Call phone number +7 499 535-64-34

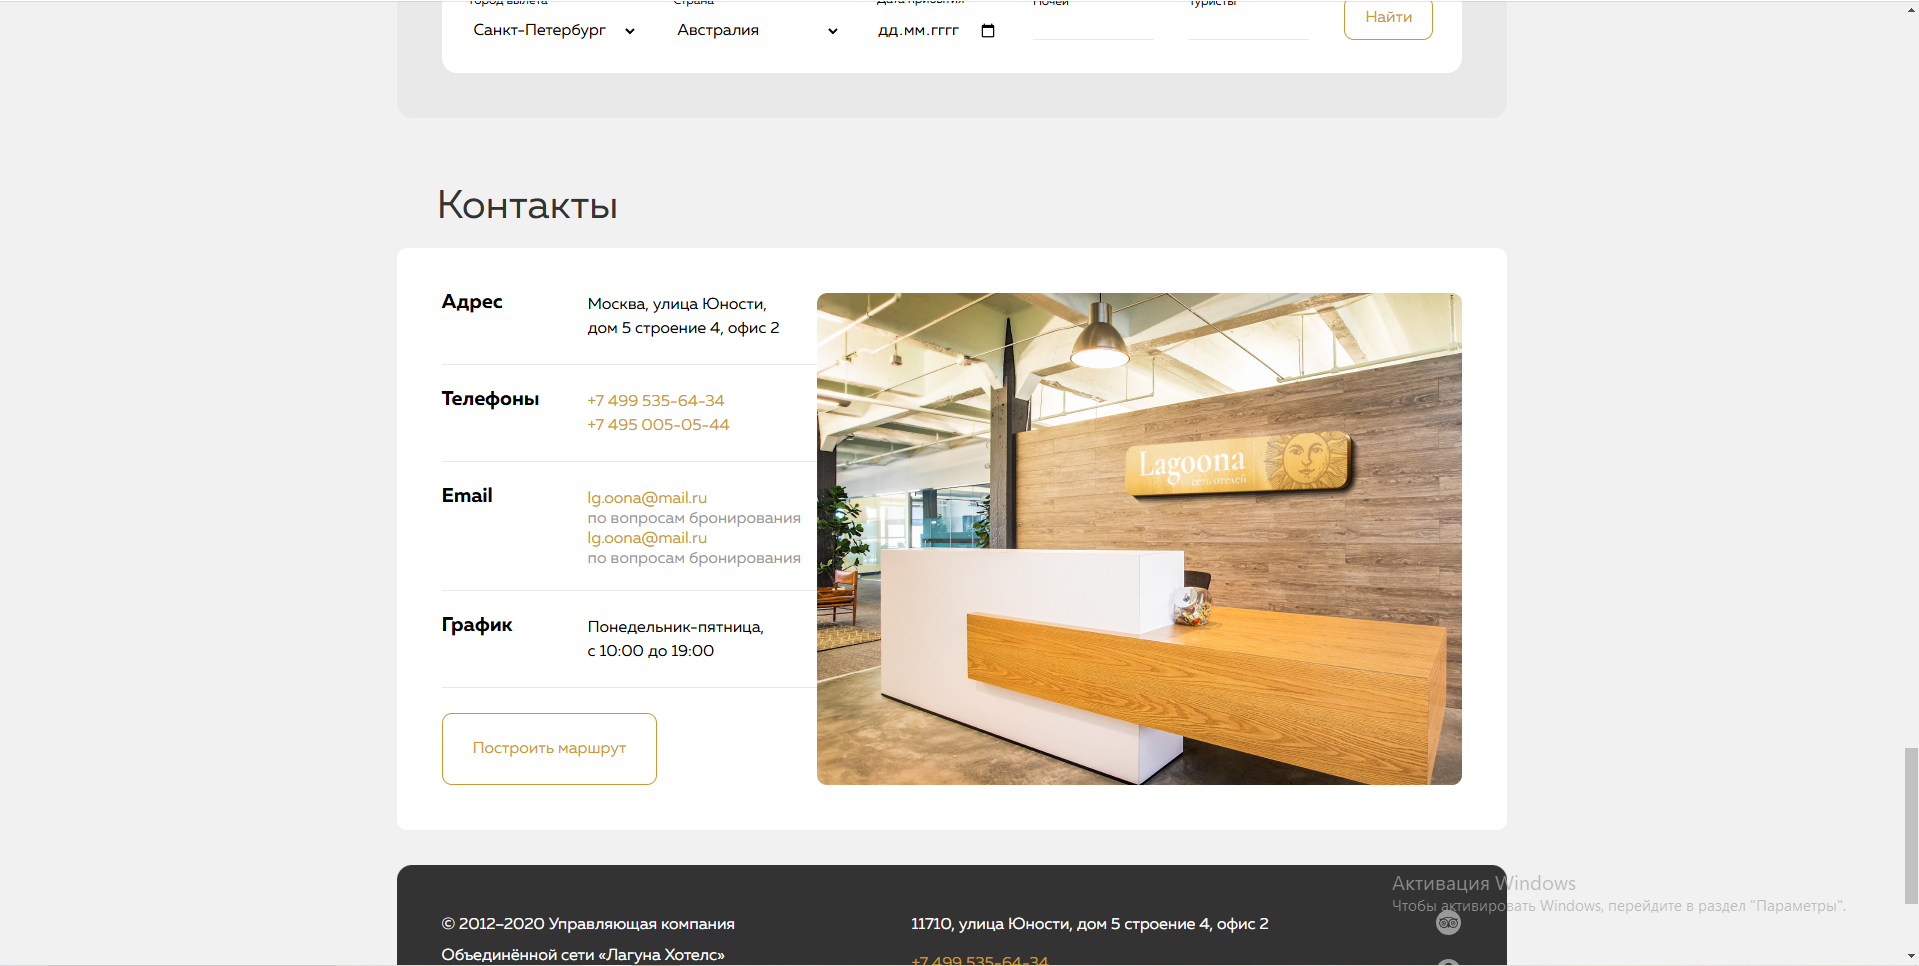point(655,400)
